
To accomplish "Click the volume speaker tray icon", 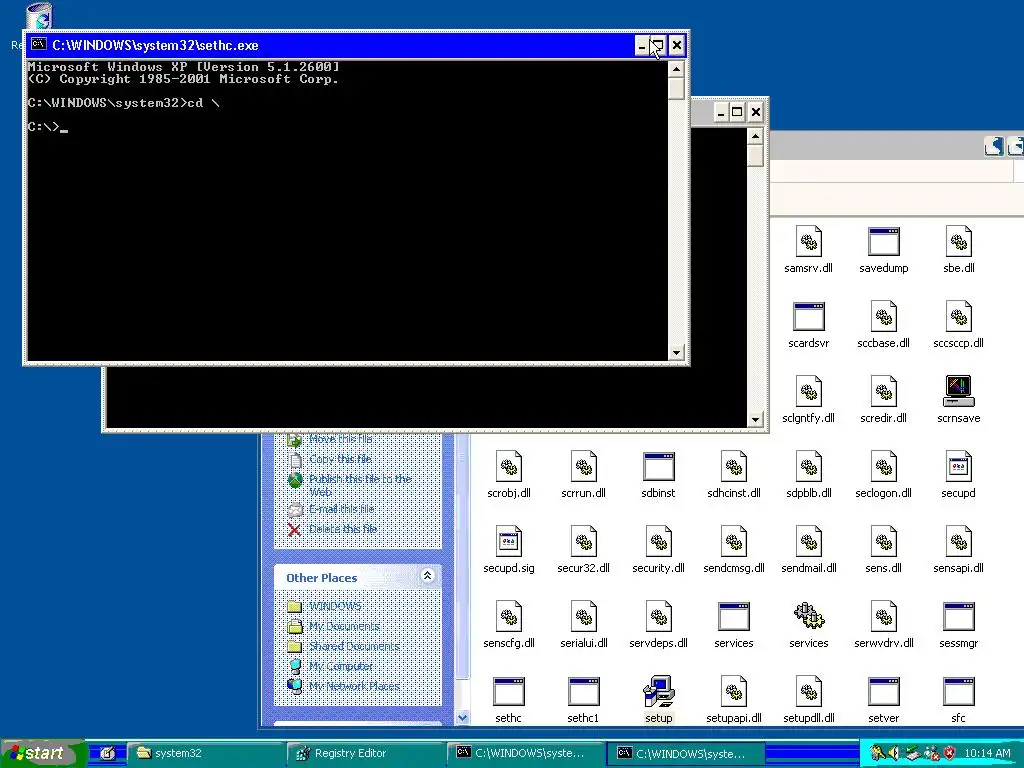I will 893,753.
